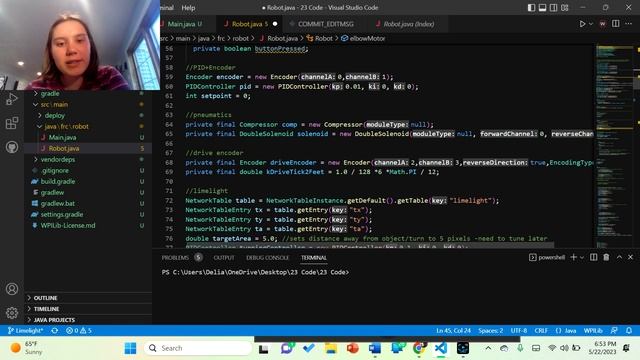
Task: Open notifications bell in status bar
Action: (629, 331)
